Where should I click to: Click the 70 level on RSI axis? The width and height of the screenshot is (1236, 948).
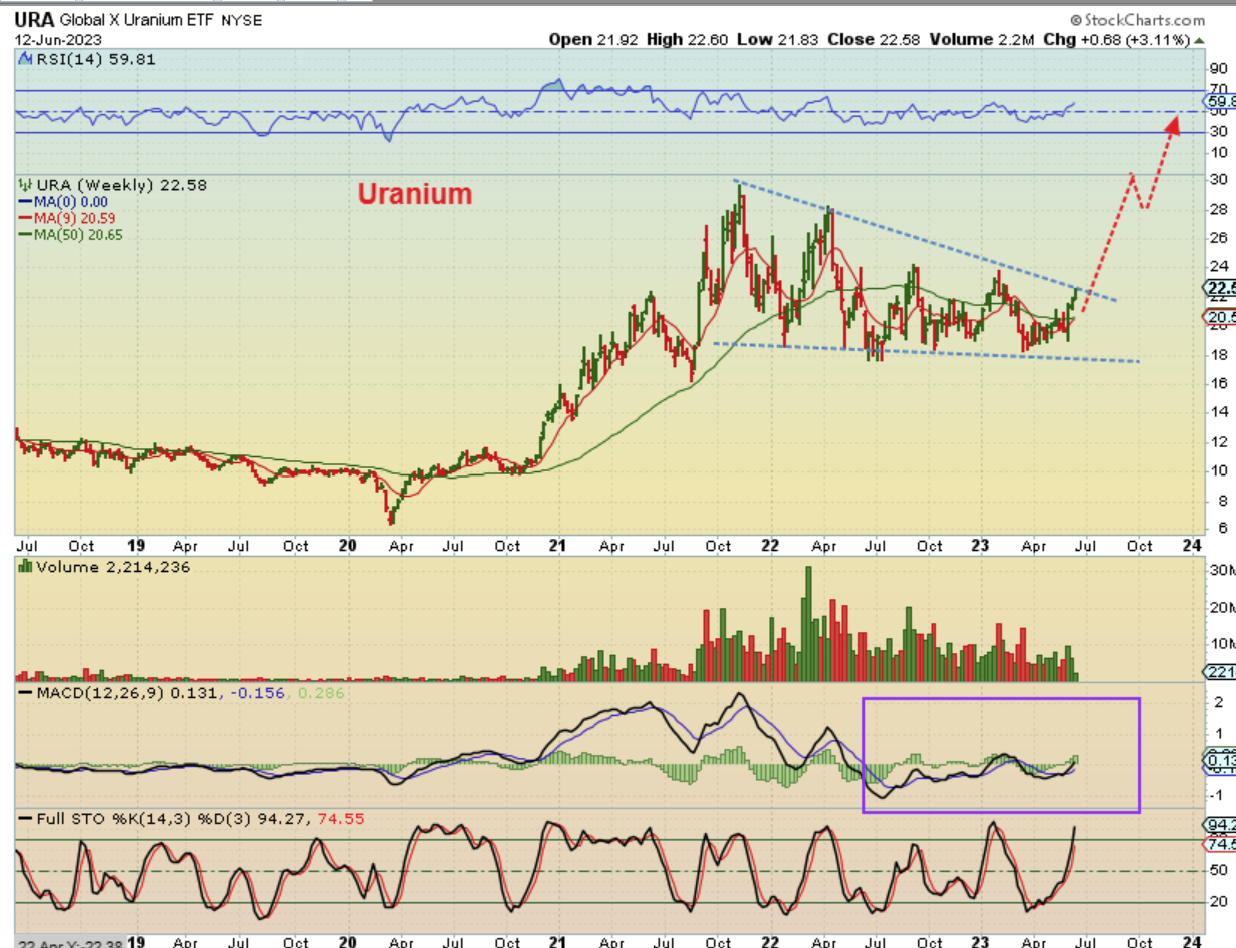pos(1217,89)
